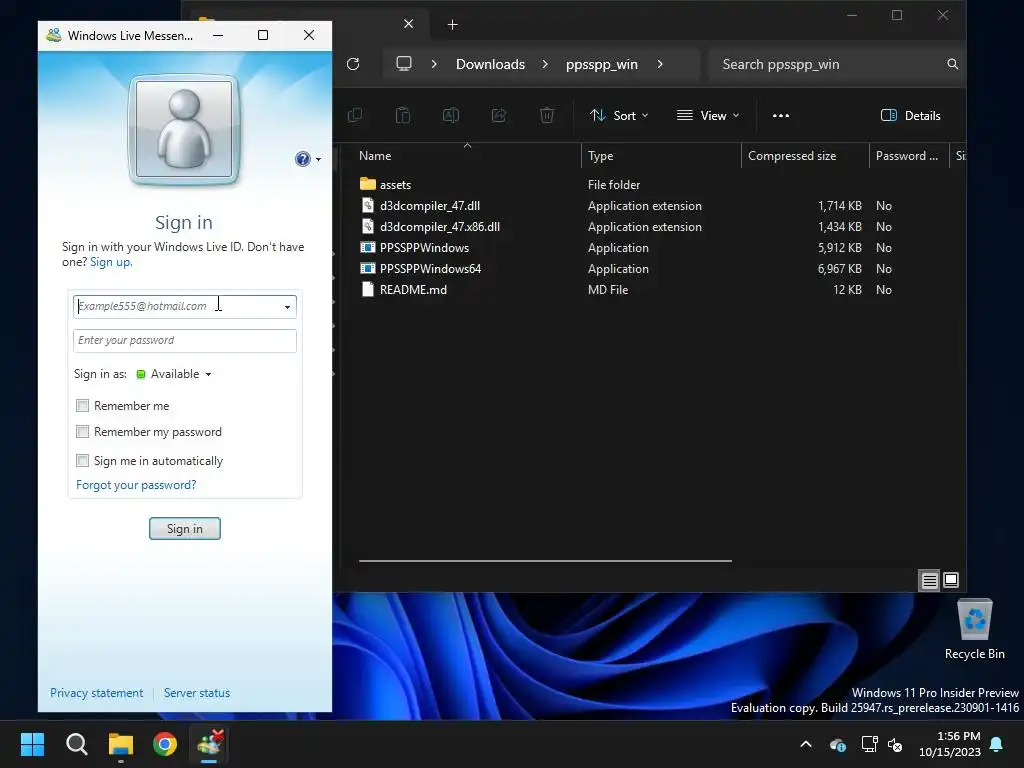Select d3dcompiler_47.dll file
Viewport: 1024px width, 768px height.
pyautogui.click(x=430, y=206)
